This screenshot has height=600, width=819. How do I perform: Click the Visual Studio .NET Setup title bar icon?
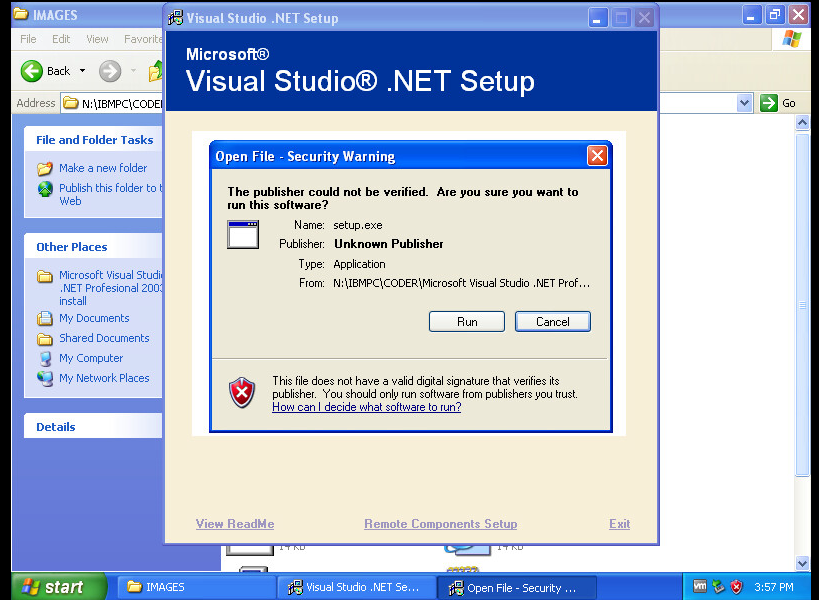point(176,18)
